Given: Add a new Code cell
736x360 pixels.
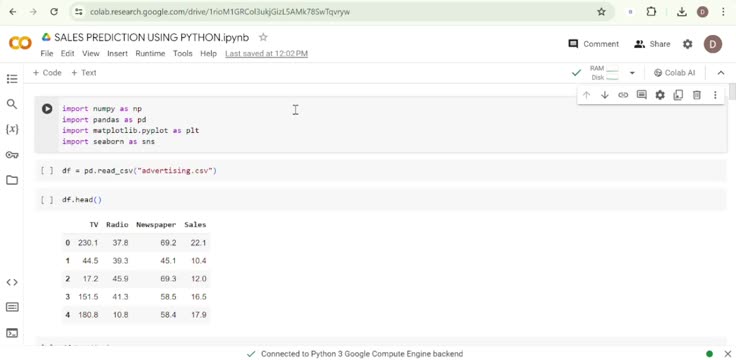Looking at the screenshot, I should click(x=47, y=73).
